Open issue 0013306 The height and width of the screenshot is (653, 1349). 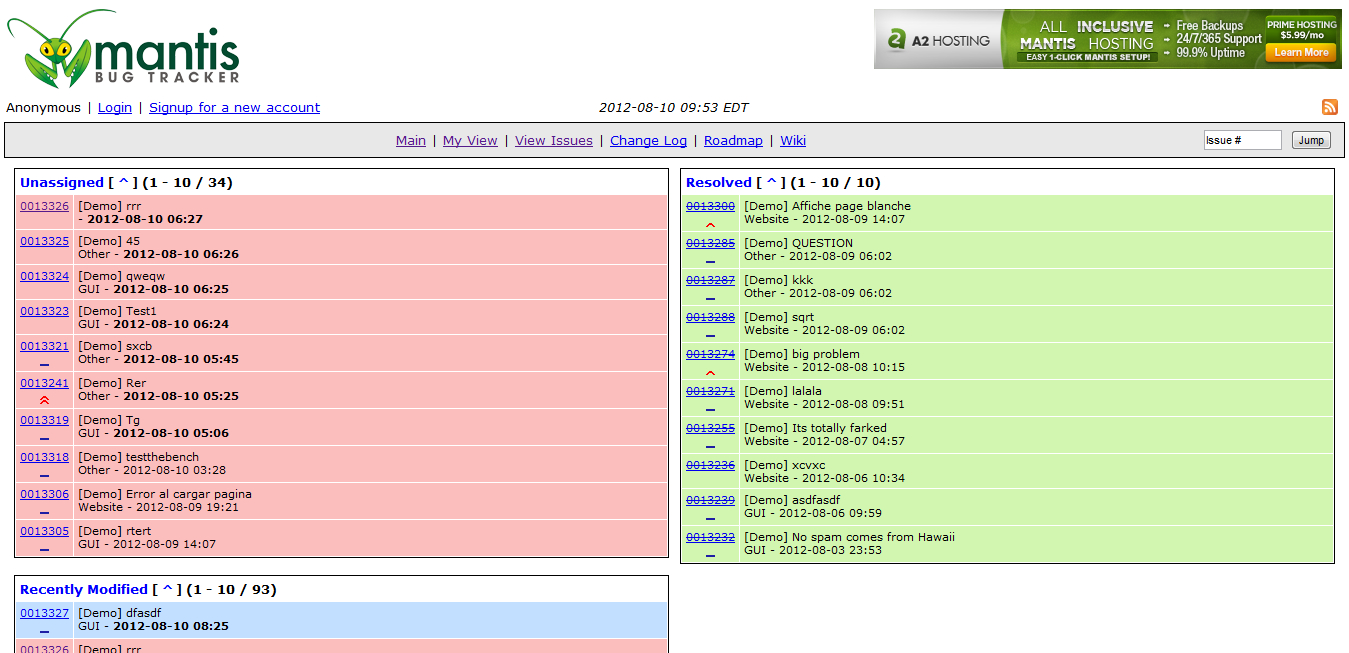click(x=45, y=494)
